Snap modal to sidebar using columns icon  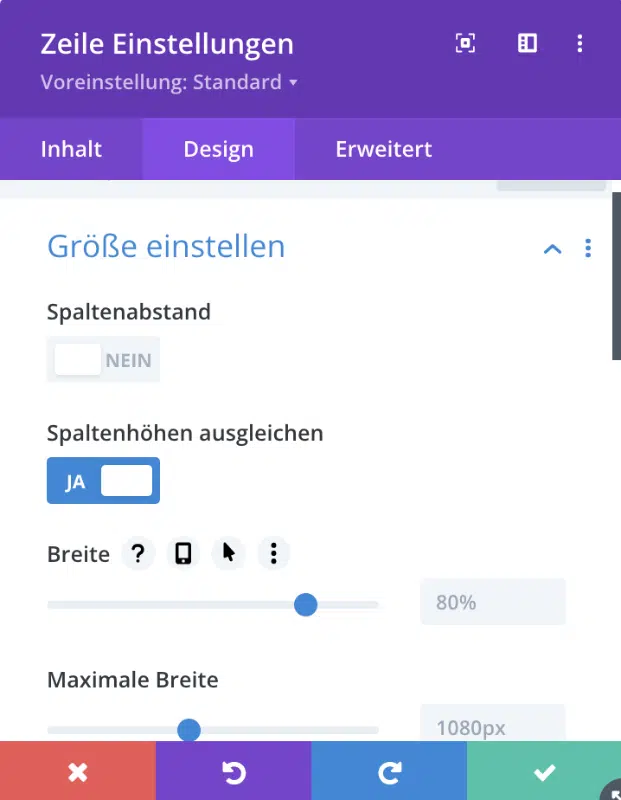coord(527,43)
